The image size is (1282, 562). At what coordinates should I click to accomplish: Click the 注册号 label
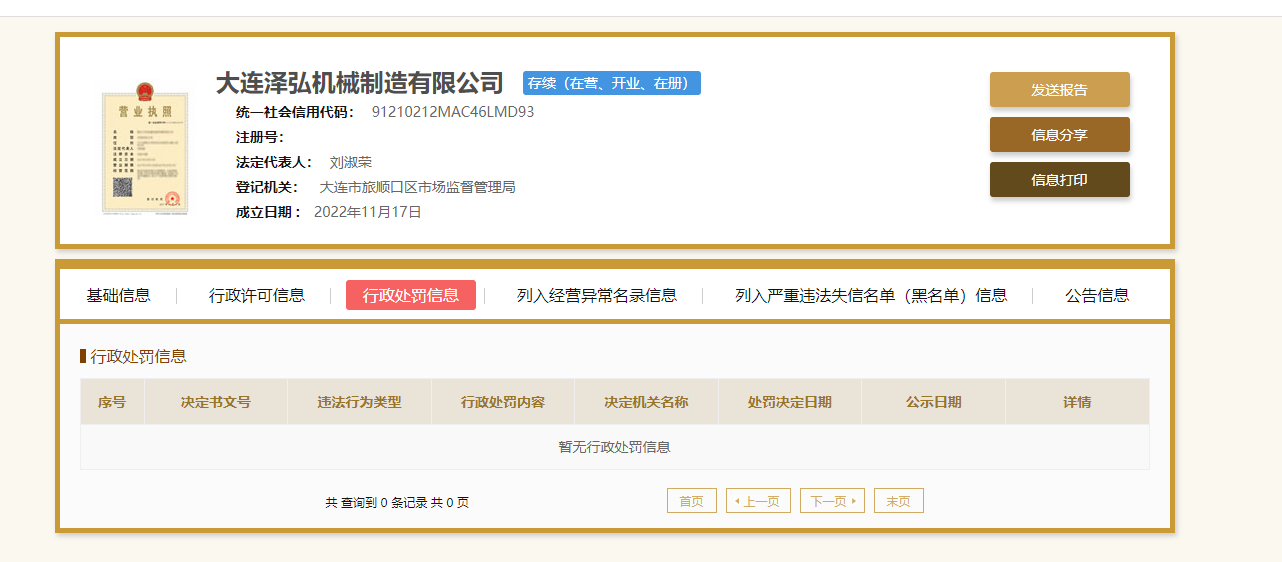(260, 137)
